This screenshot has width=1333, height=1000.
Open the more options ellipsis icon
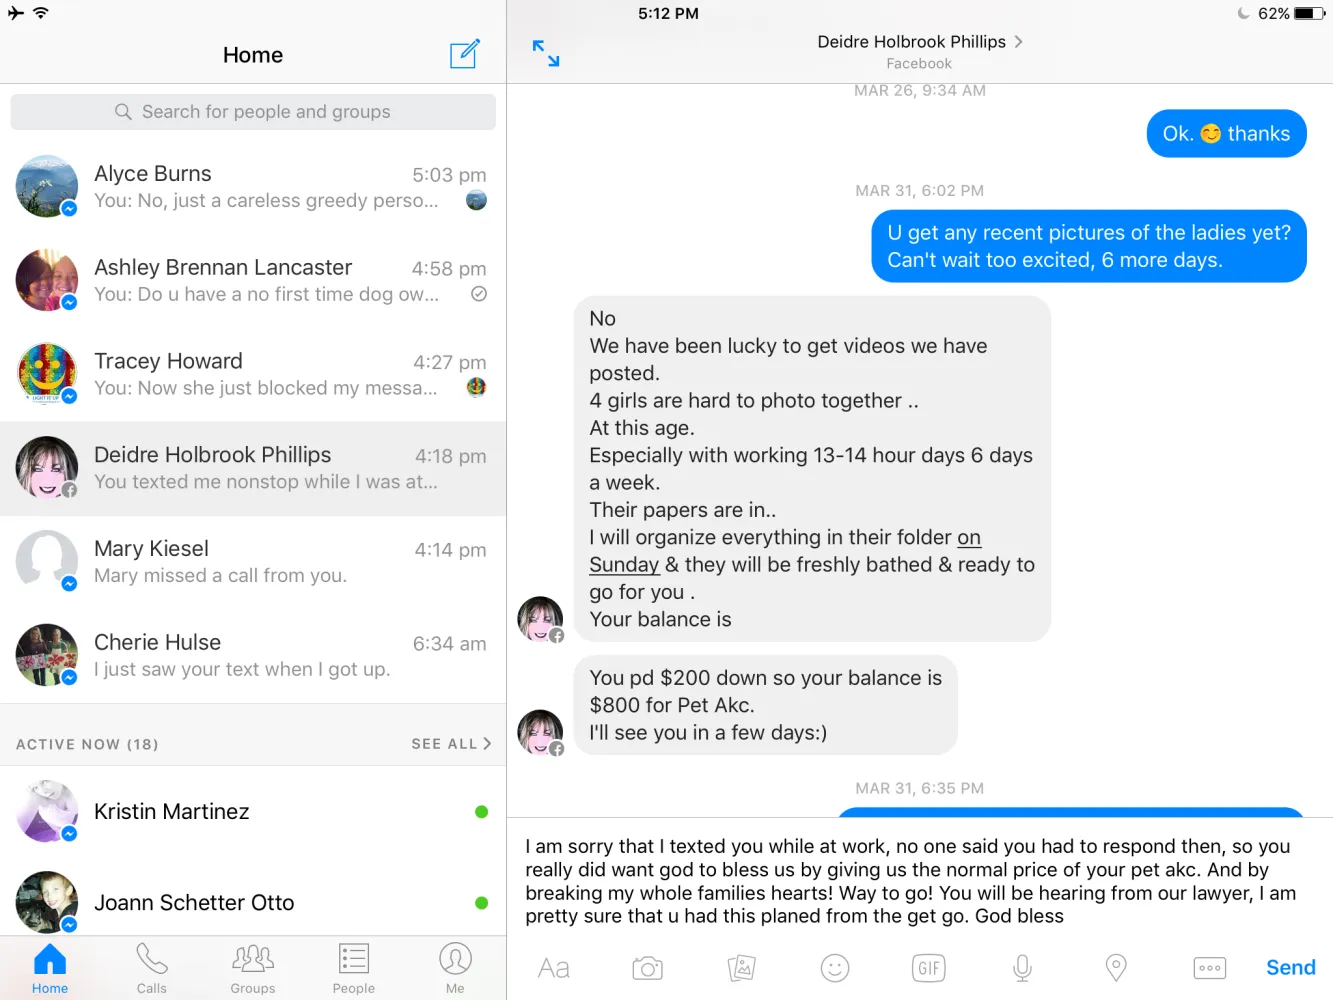click(x=1210, y=968)
